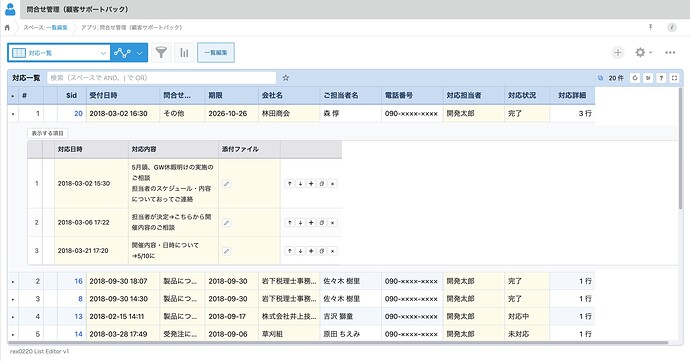Add a row after subtable row 3
The height and width of the screenshot is (361, 690).
click(x=311, y=251)
